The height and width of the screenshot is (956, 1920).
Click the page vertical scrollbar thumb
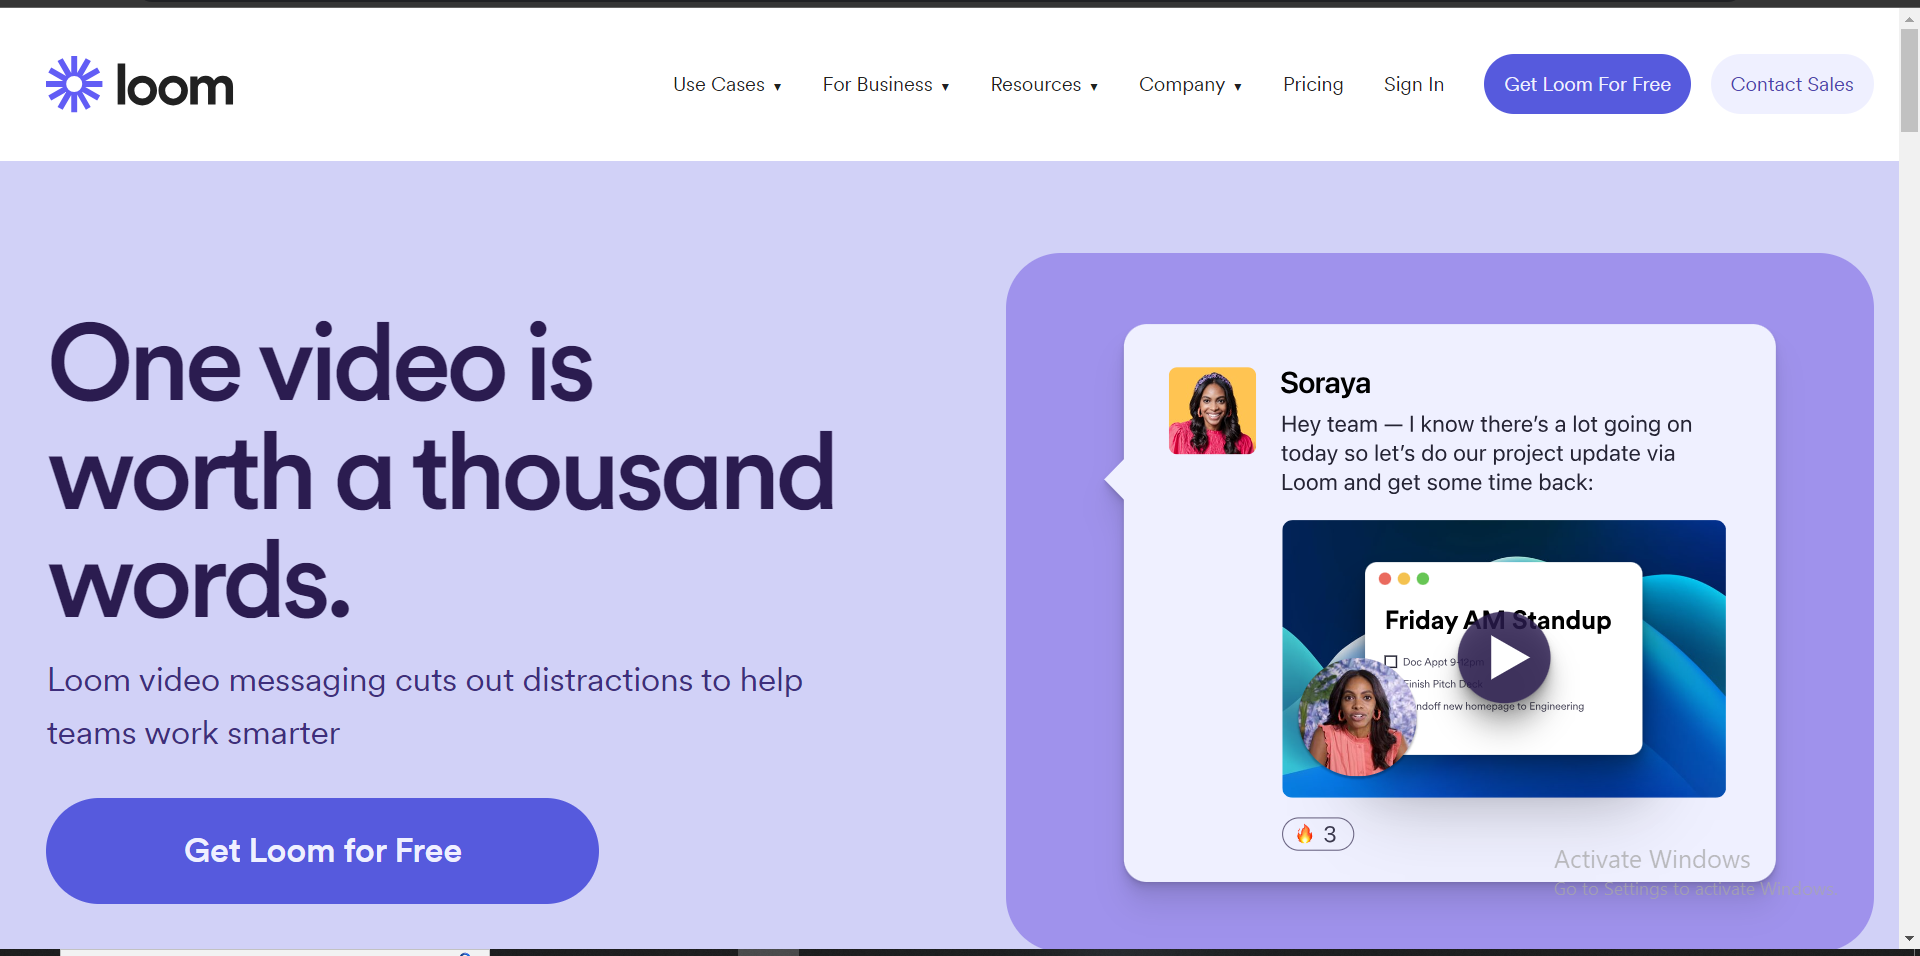click(x=1909, y=80)
